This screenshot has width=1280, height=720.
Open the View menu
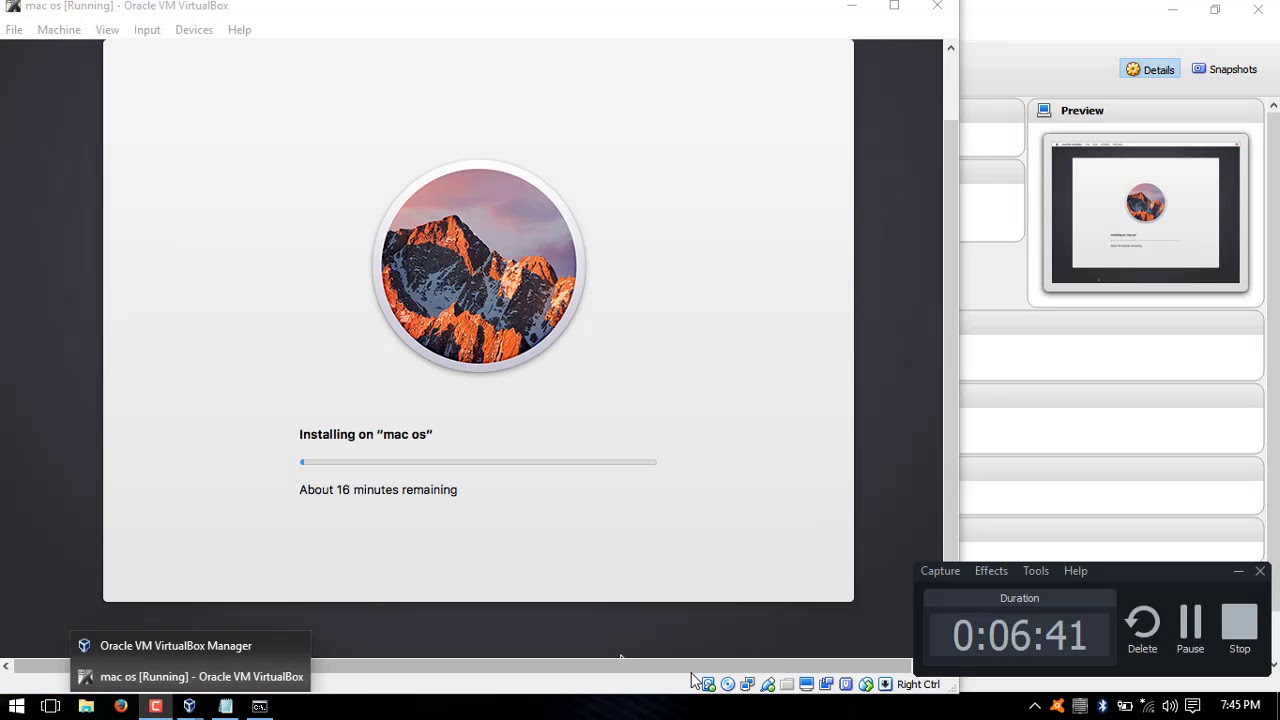107,30
